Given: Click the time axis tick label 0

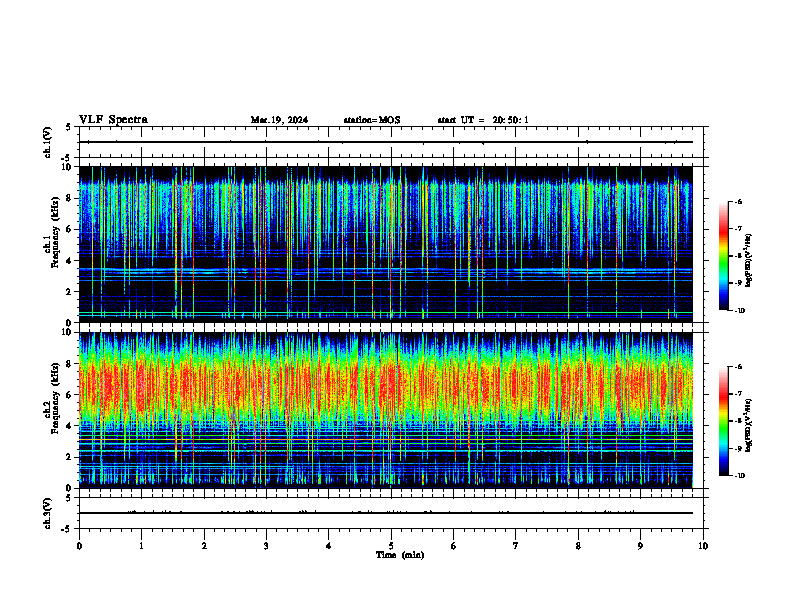Looking at the screenshot, I should [x=79, y=546].
